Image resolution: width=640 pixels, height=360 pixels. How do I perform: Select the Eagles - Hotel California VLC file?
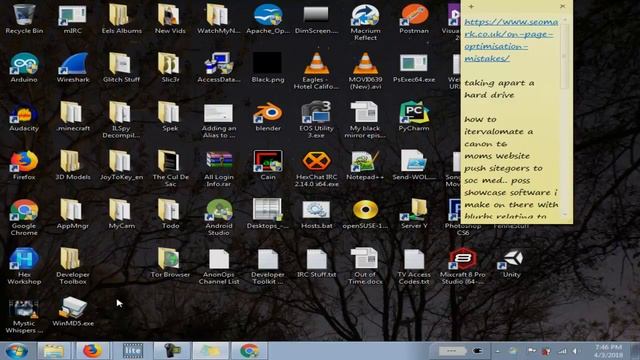click(x=316, y=71)
